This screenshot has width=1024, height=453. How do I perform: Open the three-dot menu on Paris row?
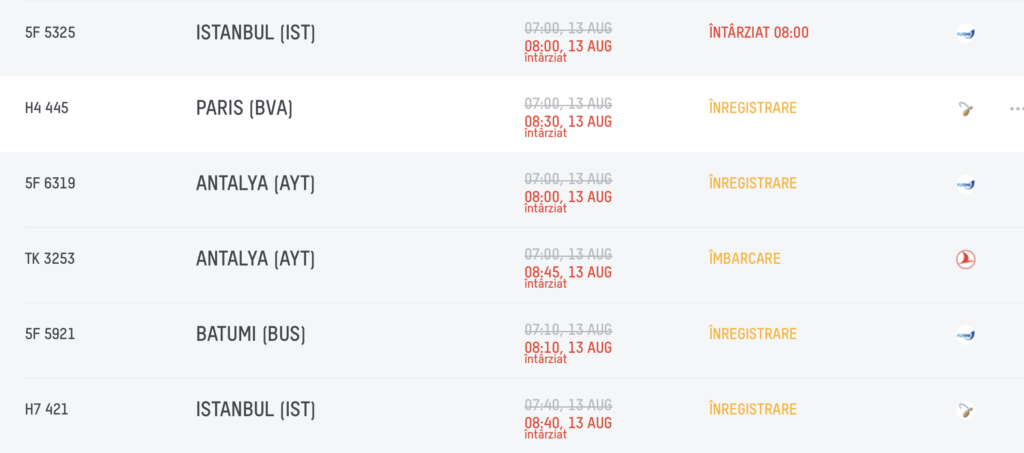pyautogui.click(x=1016, y=108)
